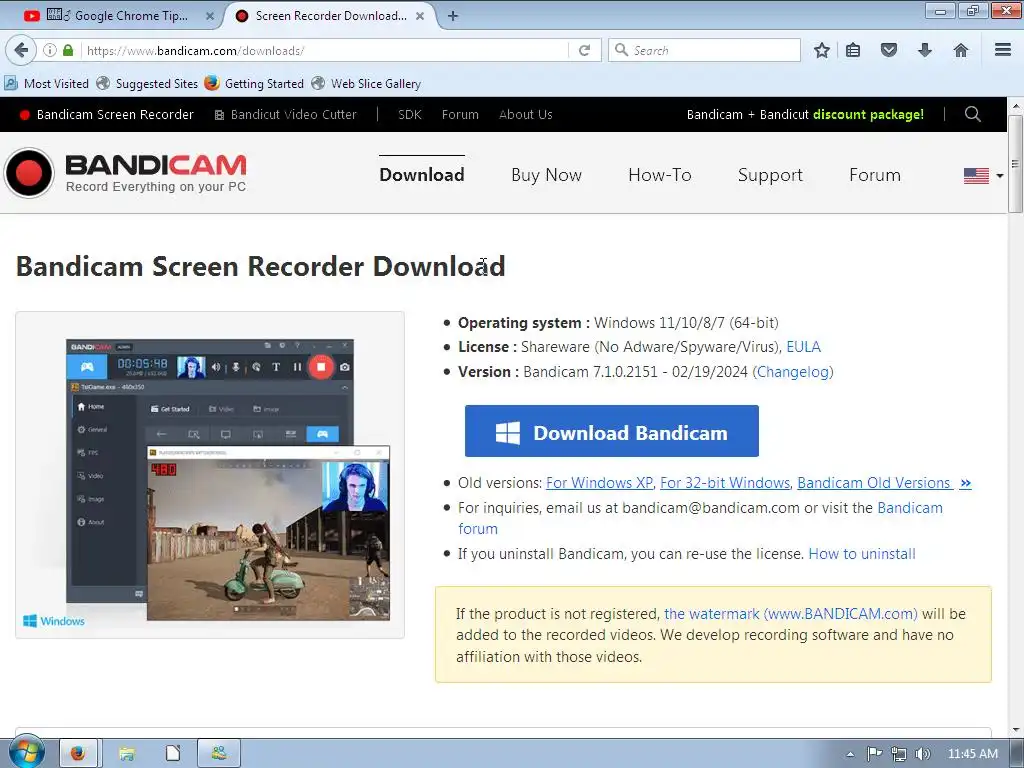Open the Support nav item

pos(770,175)
